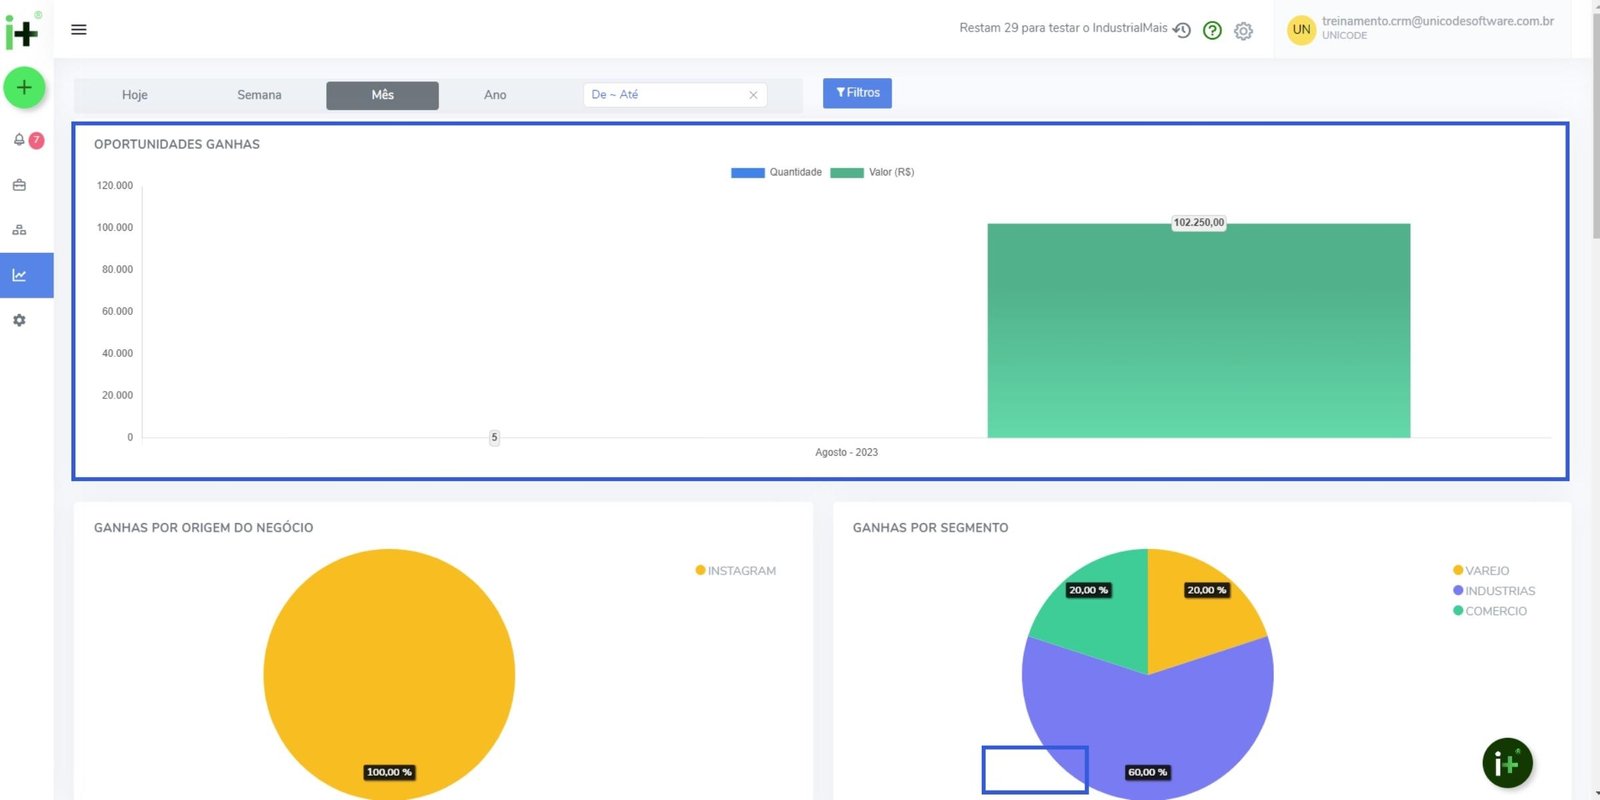Toggle INDUSTRIAS in segment legend
Screen dimensions: 1600x800
point(1494,591)
